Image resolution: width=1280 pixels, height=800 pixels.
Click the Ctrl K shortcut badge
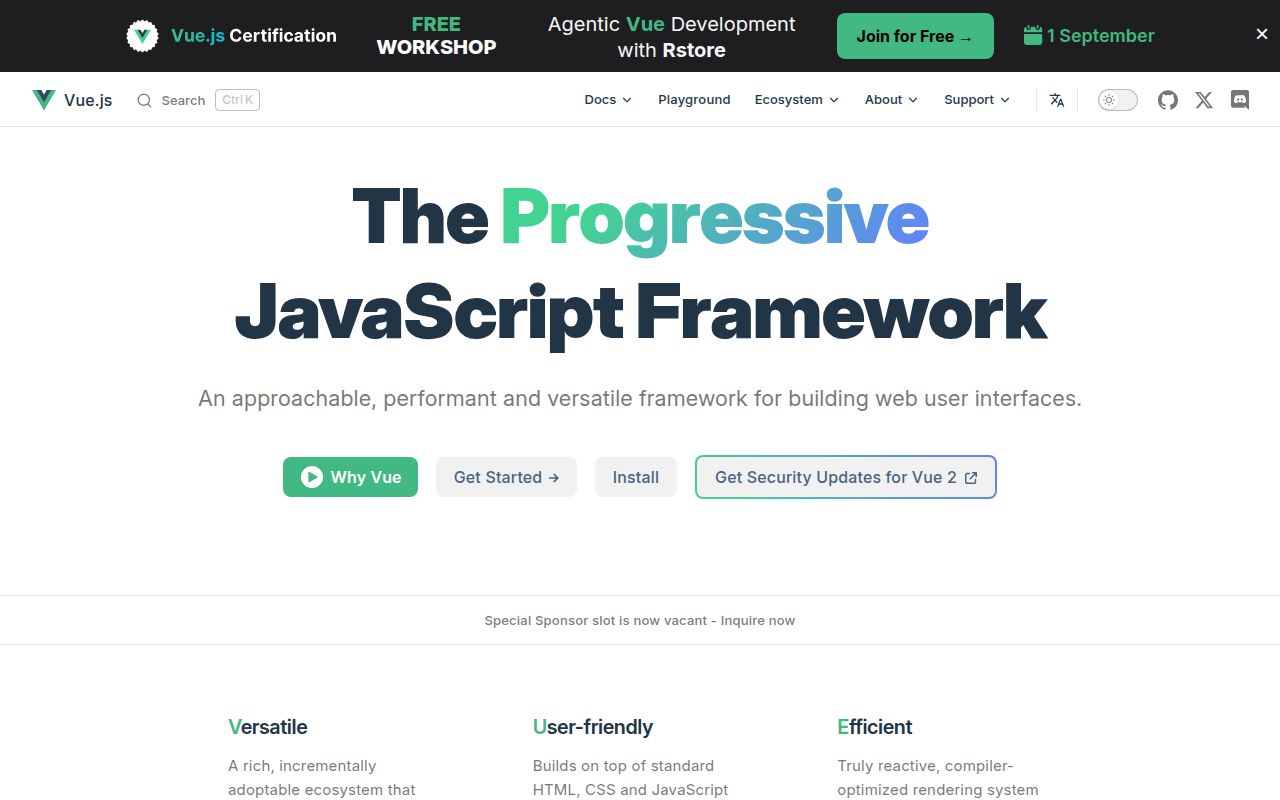[237, 100]
